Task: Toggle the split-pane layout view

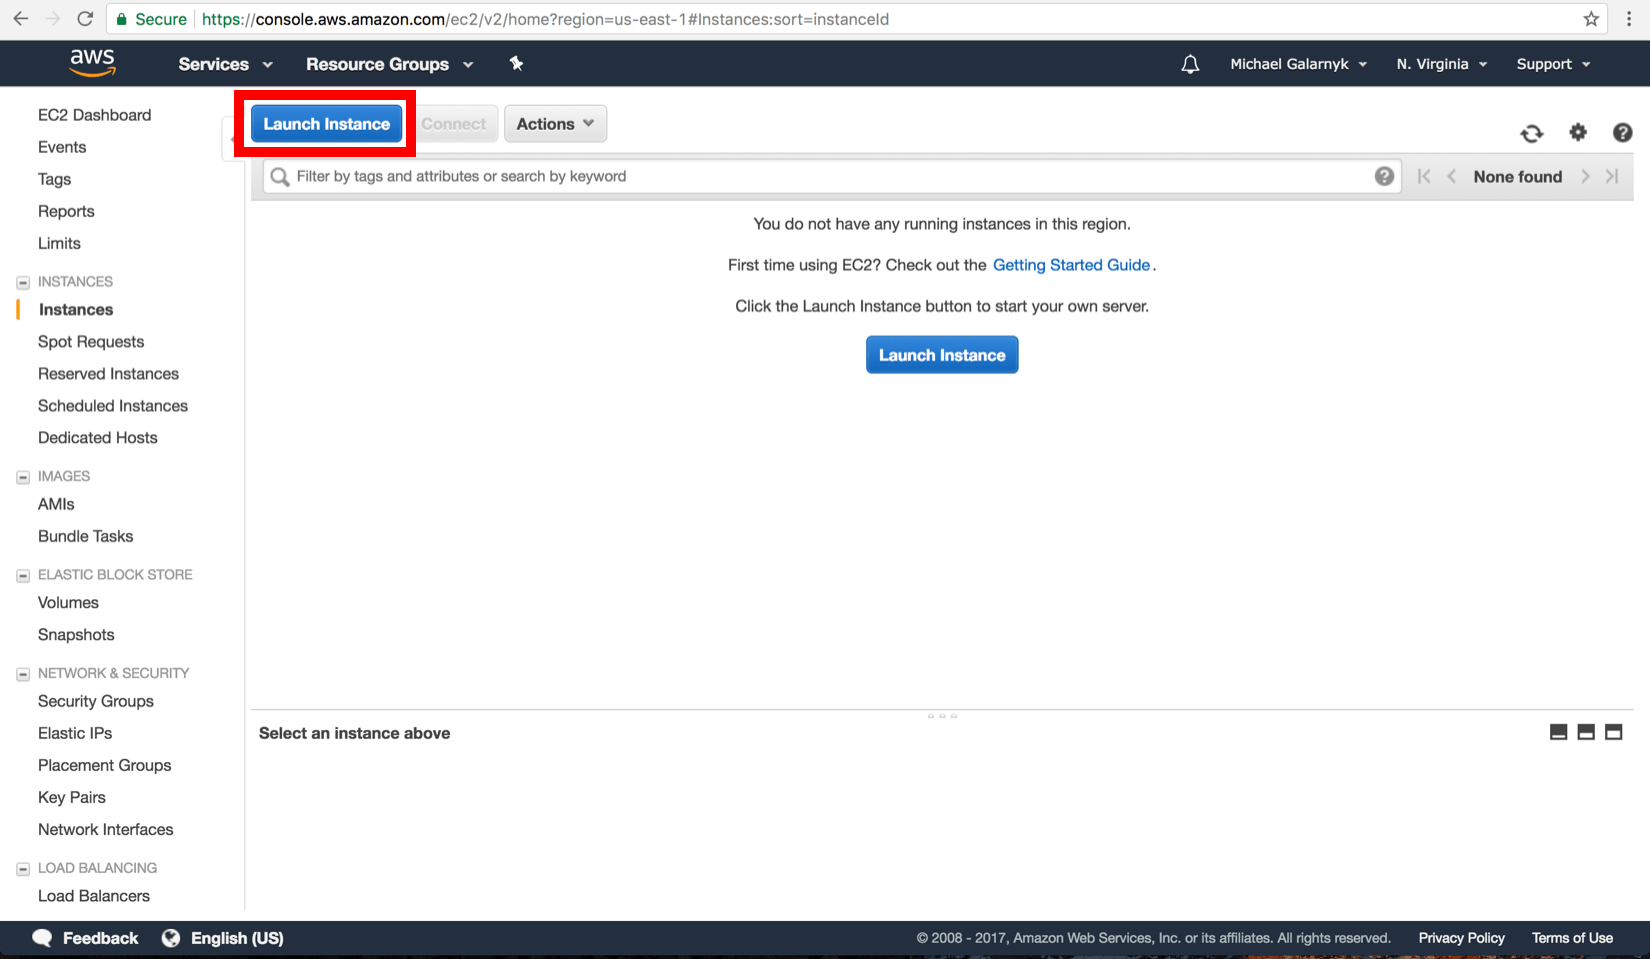Action: pyautogui.click(x=1585, y=732)
